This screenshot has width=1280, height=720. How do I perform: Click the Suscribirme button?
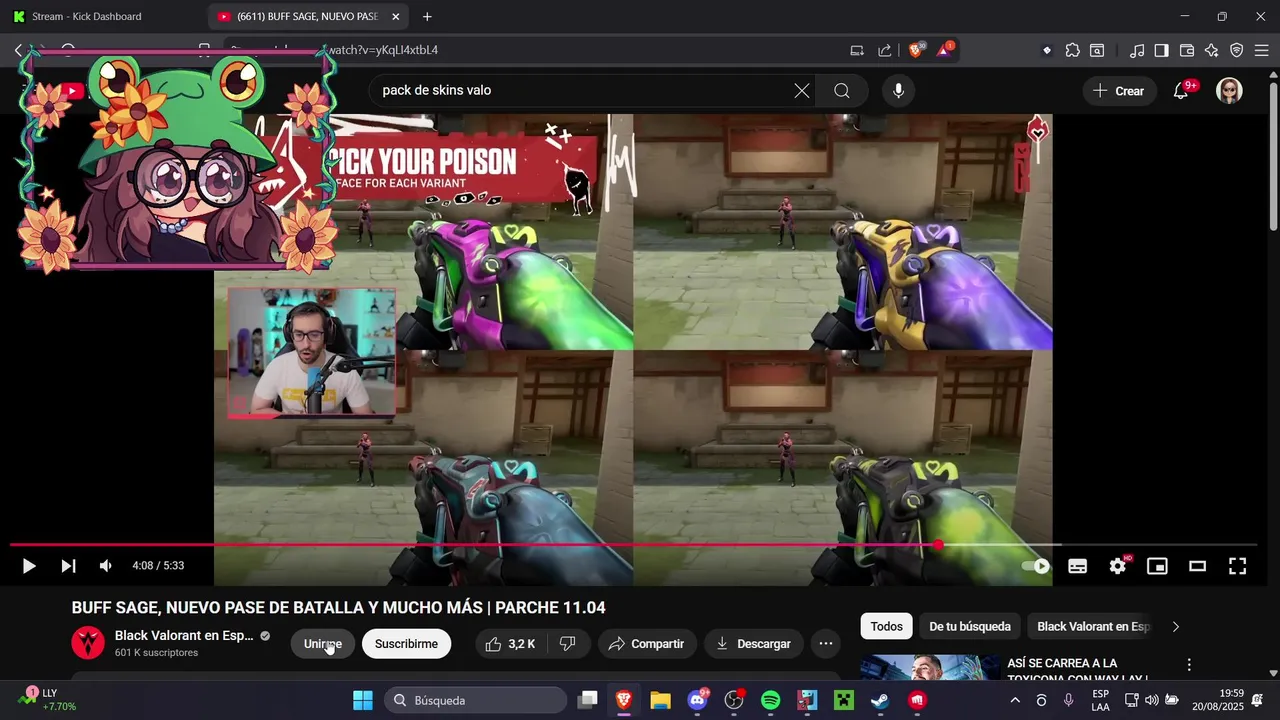click(406, 644)
